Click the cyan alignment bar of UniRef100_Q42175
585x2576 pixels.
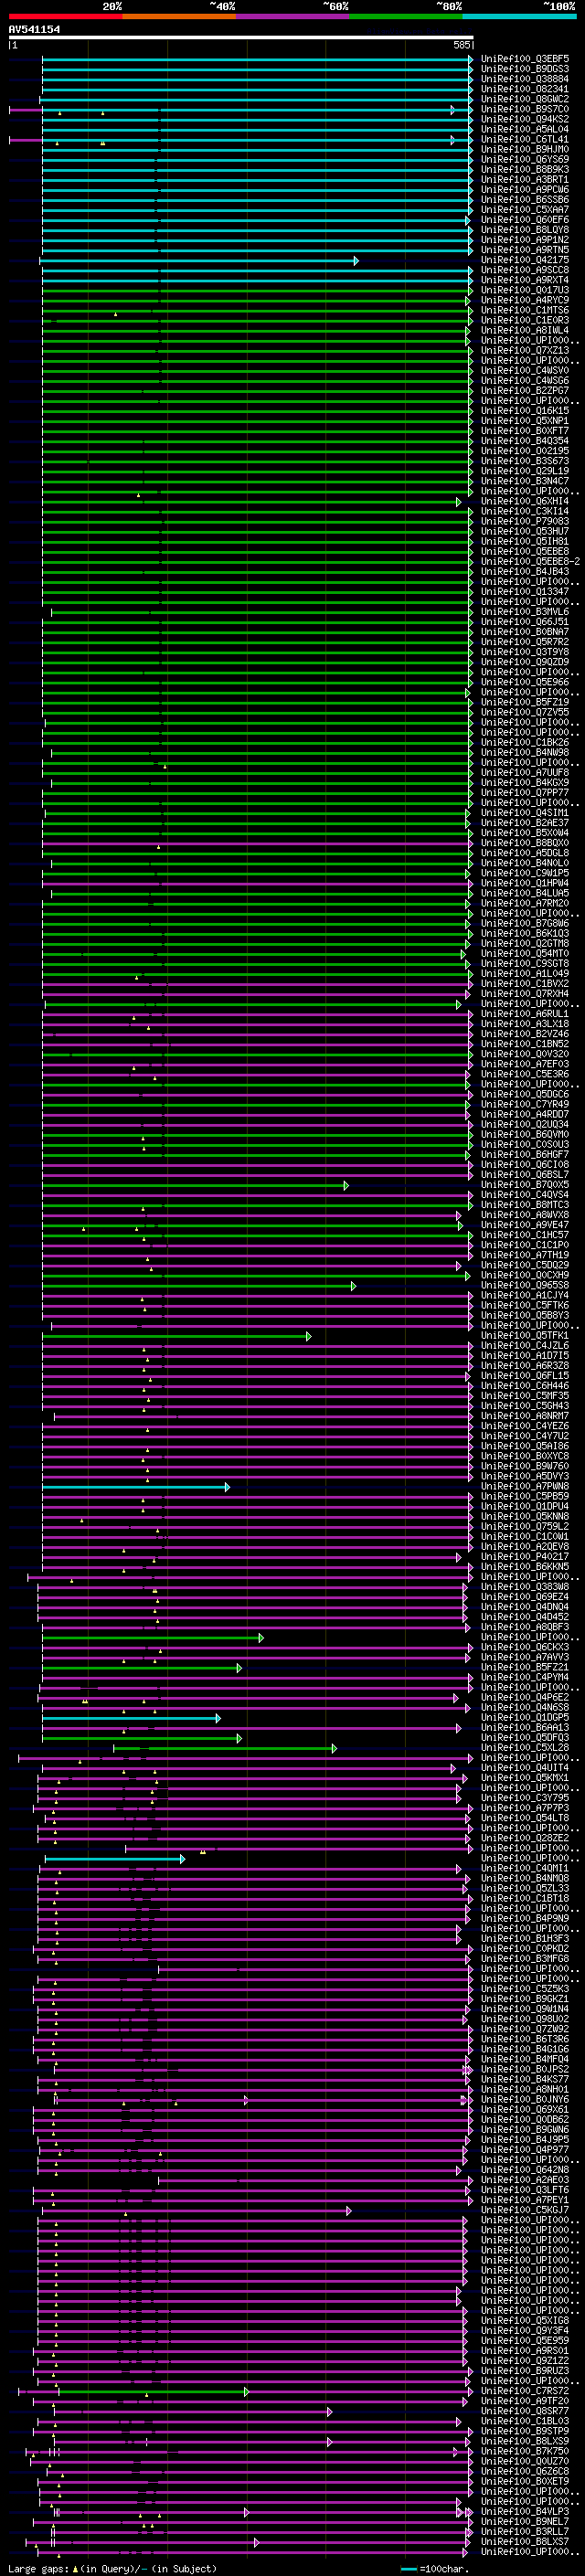(x=198, y=261)
